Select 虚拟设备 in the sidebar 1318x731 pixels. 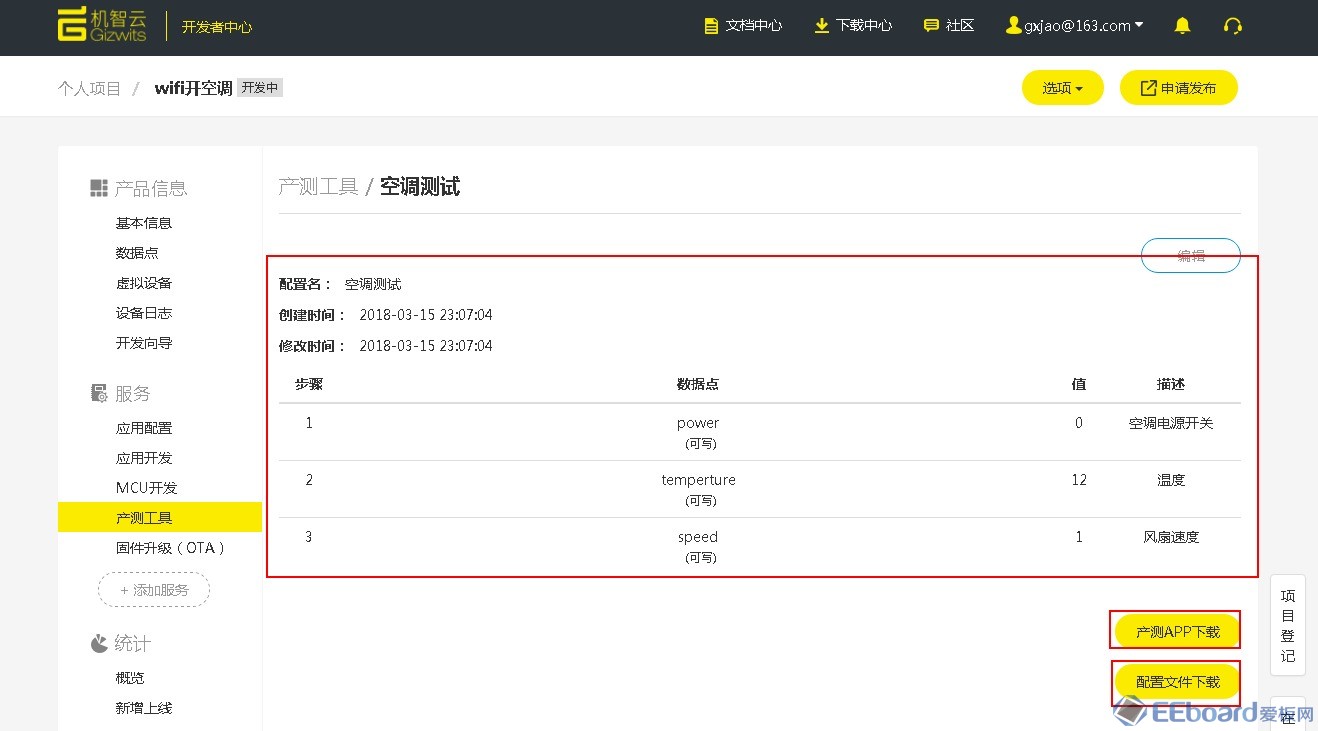(x=144, y=283)
